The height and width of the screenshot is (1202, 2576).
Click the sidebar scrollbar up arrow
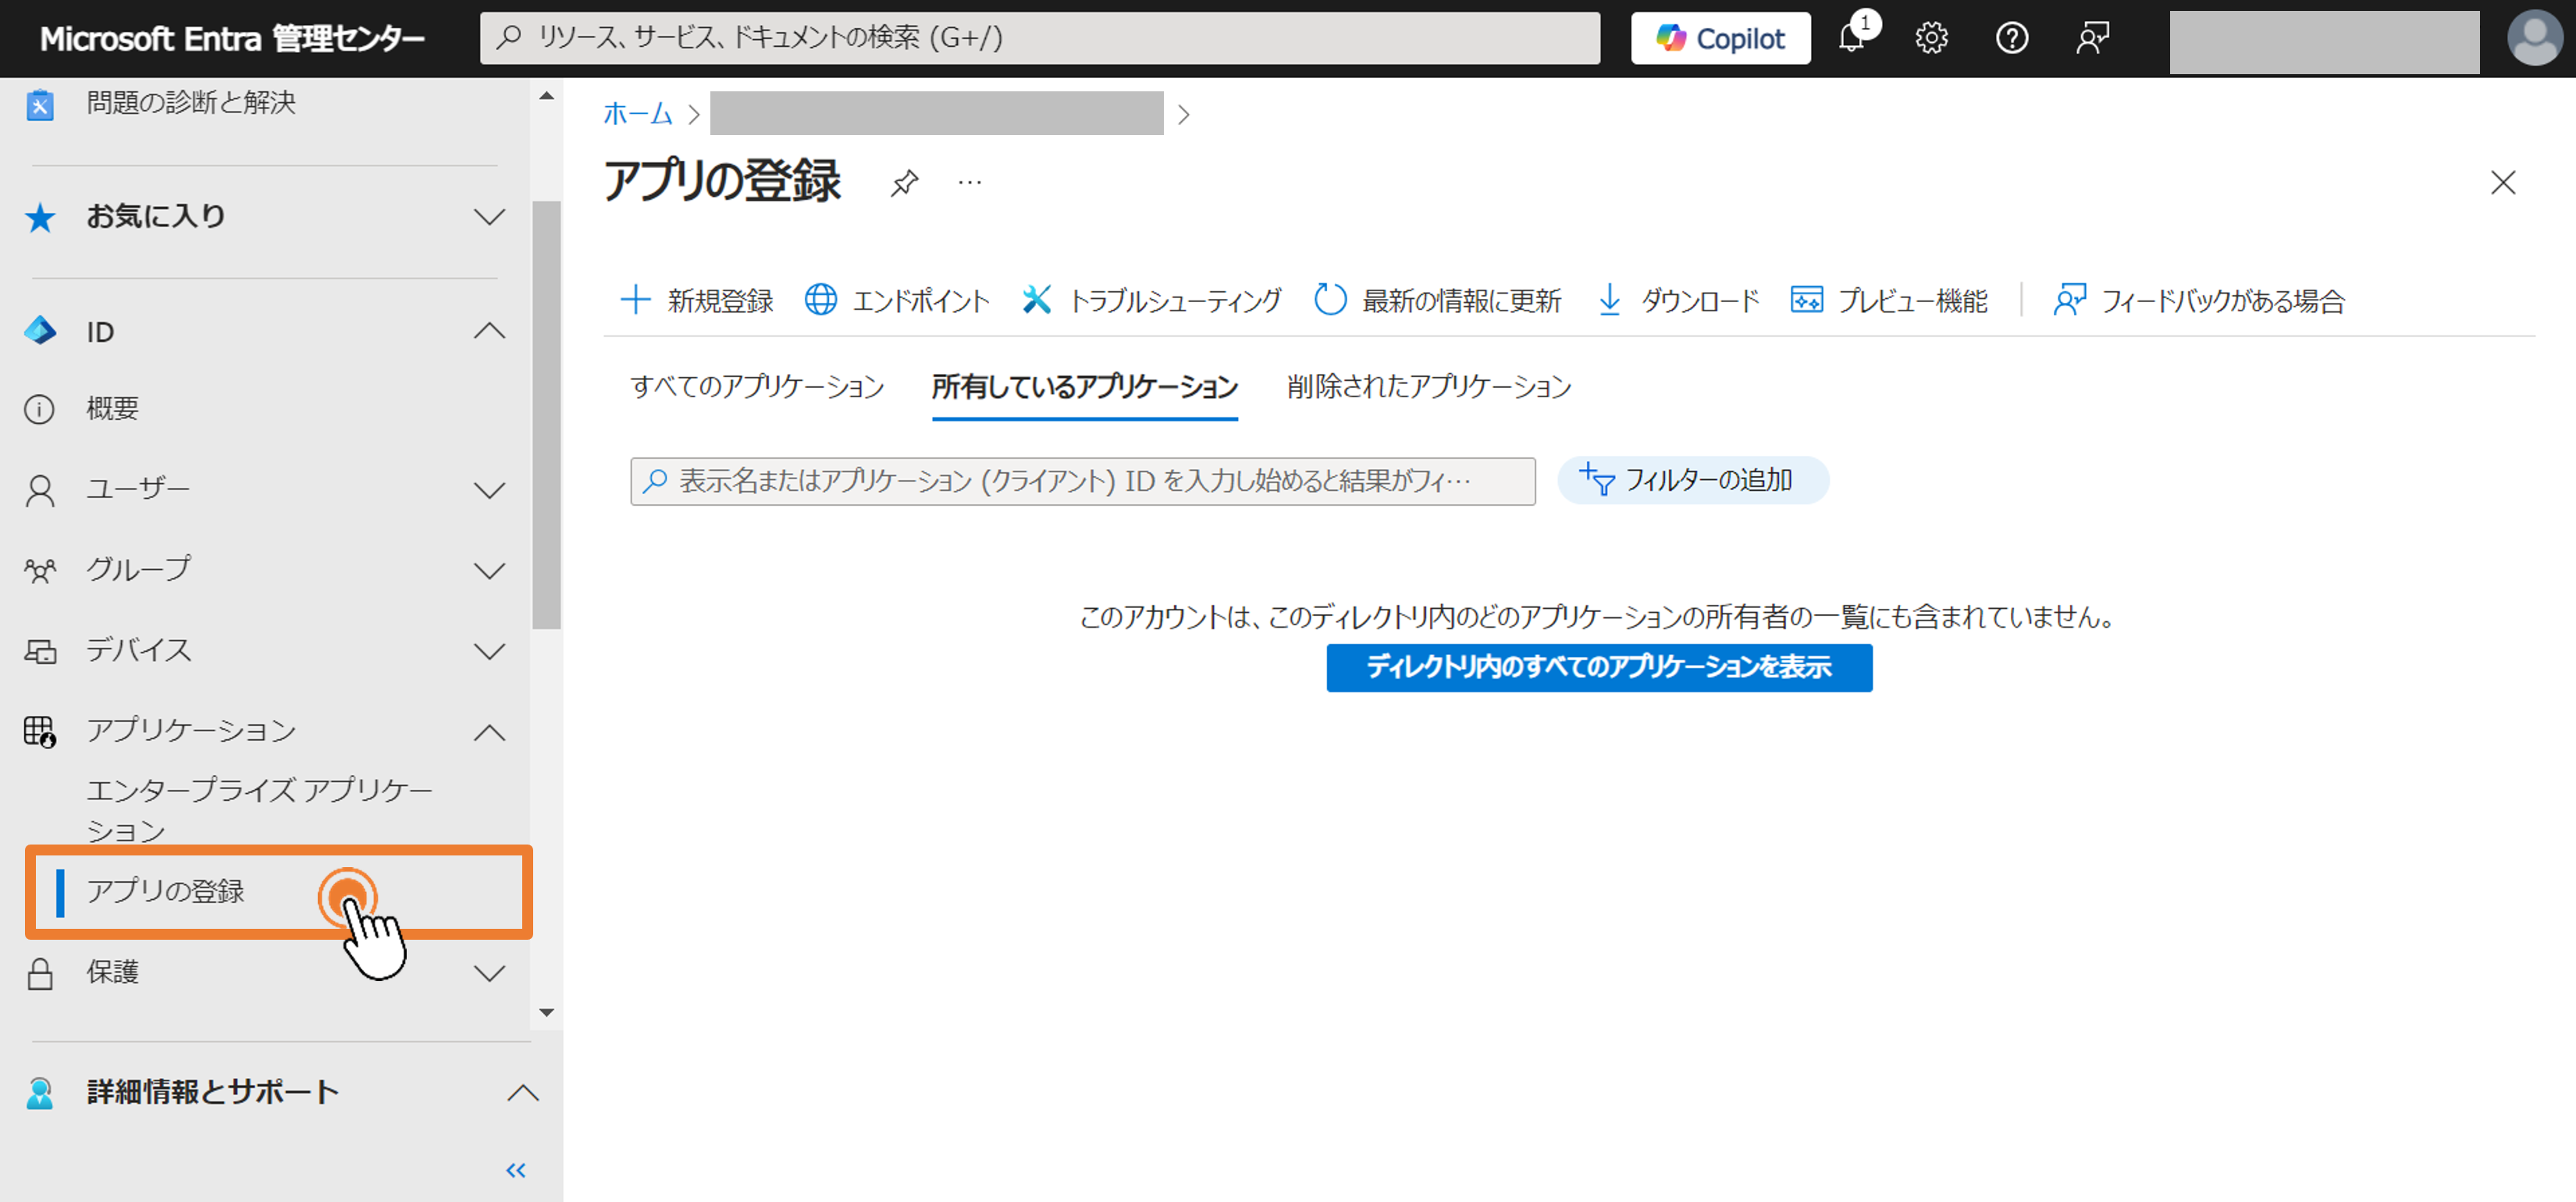click(x=546, y=96)
